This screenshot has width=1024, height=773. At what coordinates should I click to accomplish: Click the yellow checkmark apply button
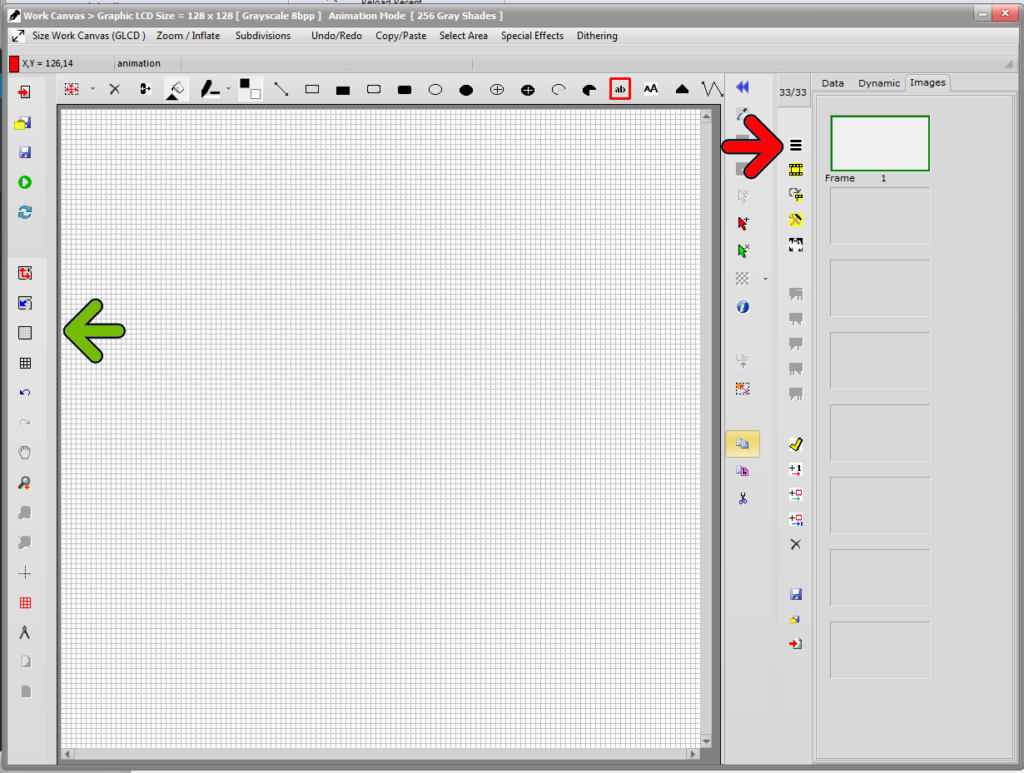coord(795,443)
